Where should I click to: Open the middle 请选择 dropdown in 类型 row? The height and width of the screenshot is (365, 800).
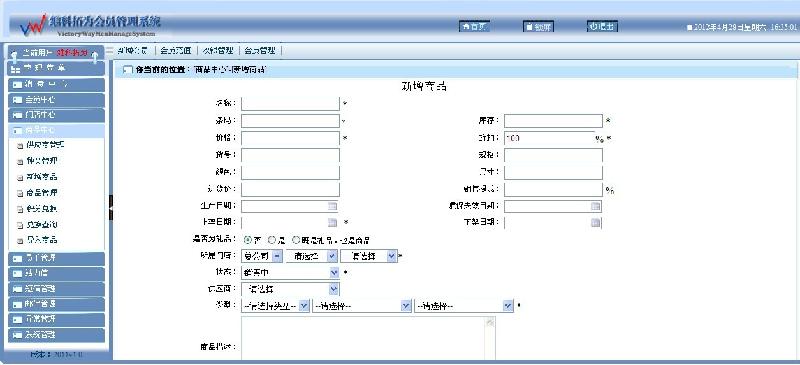(x=362, y=306)
